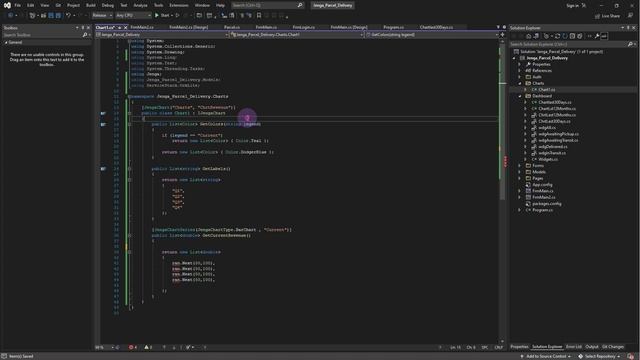640x360 pixels.
Task: Click Collapse All icon in Solution Explorer
Action: coord(572,36)
